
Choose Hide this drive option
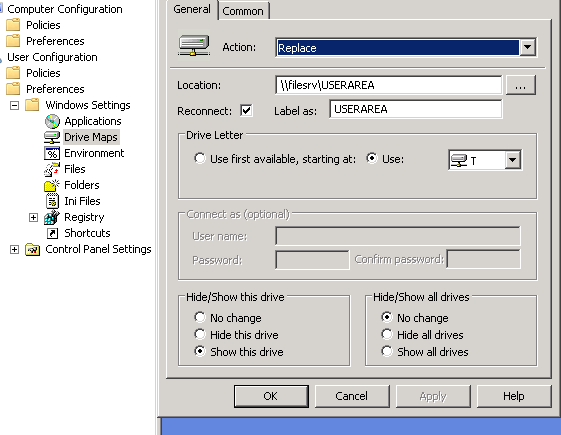click(x=200, y=334)
